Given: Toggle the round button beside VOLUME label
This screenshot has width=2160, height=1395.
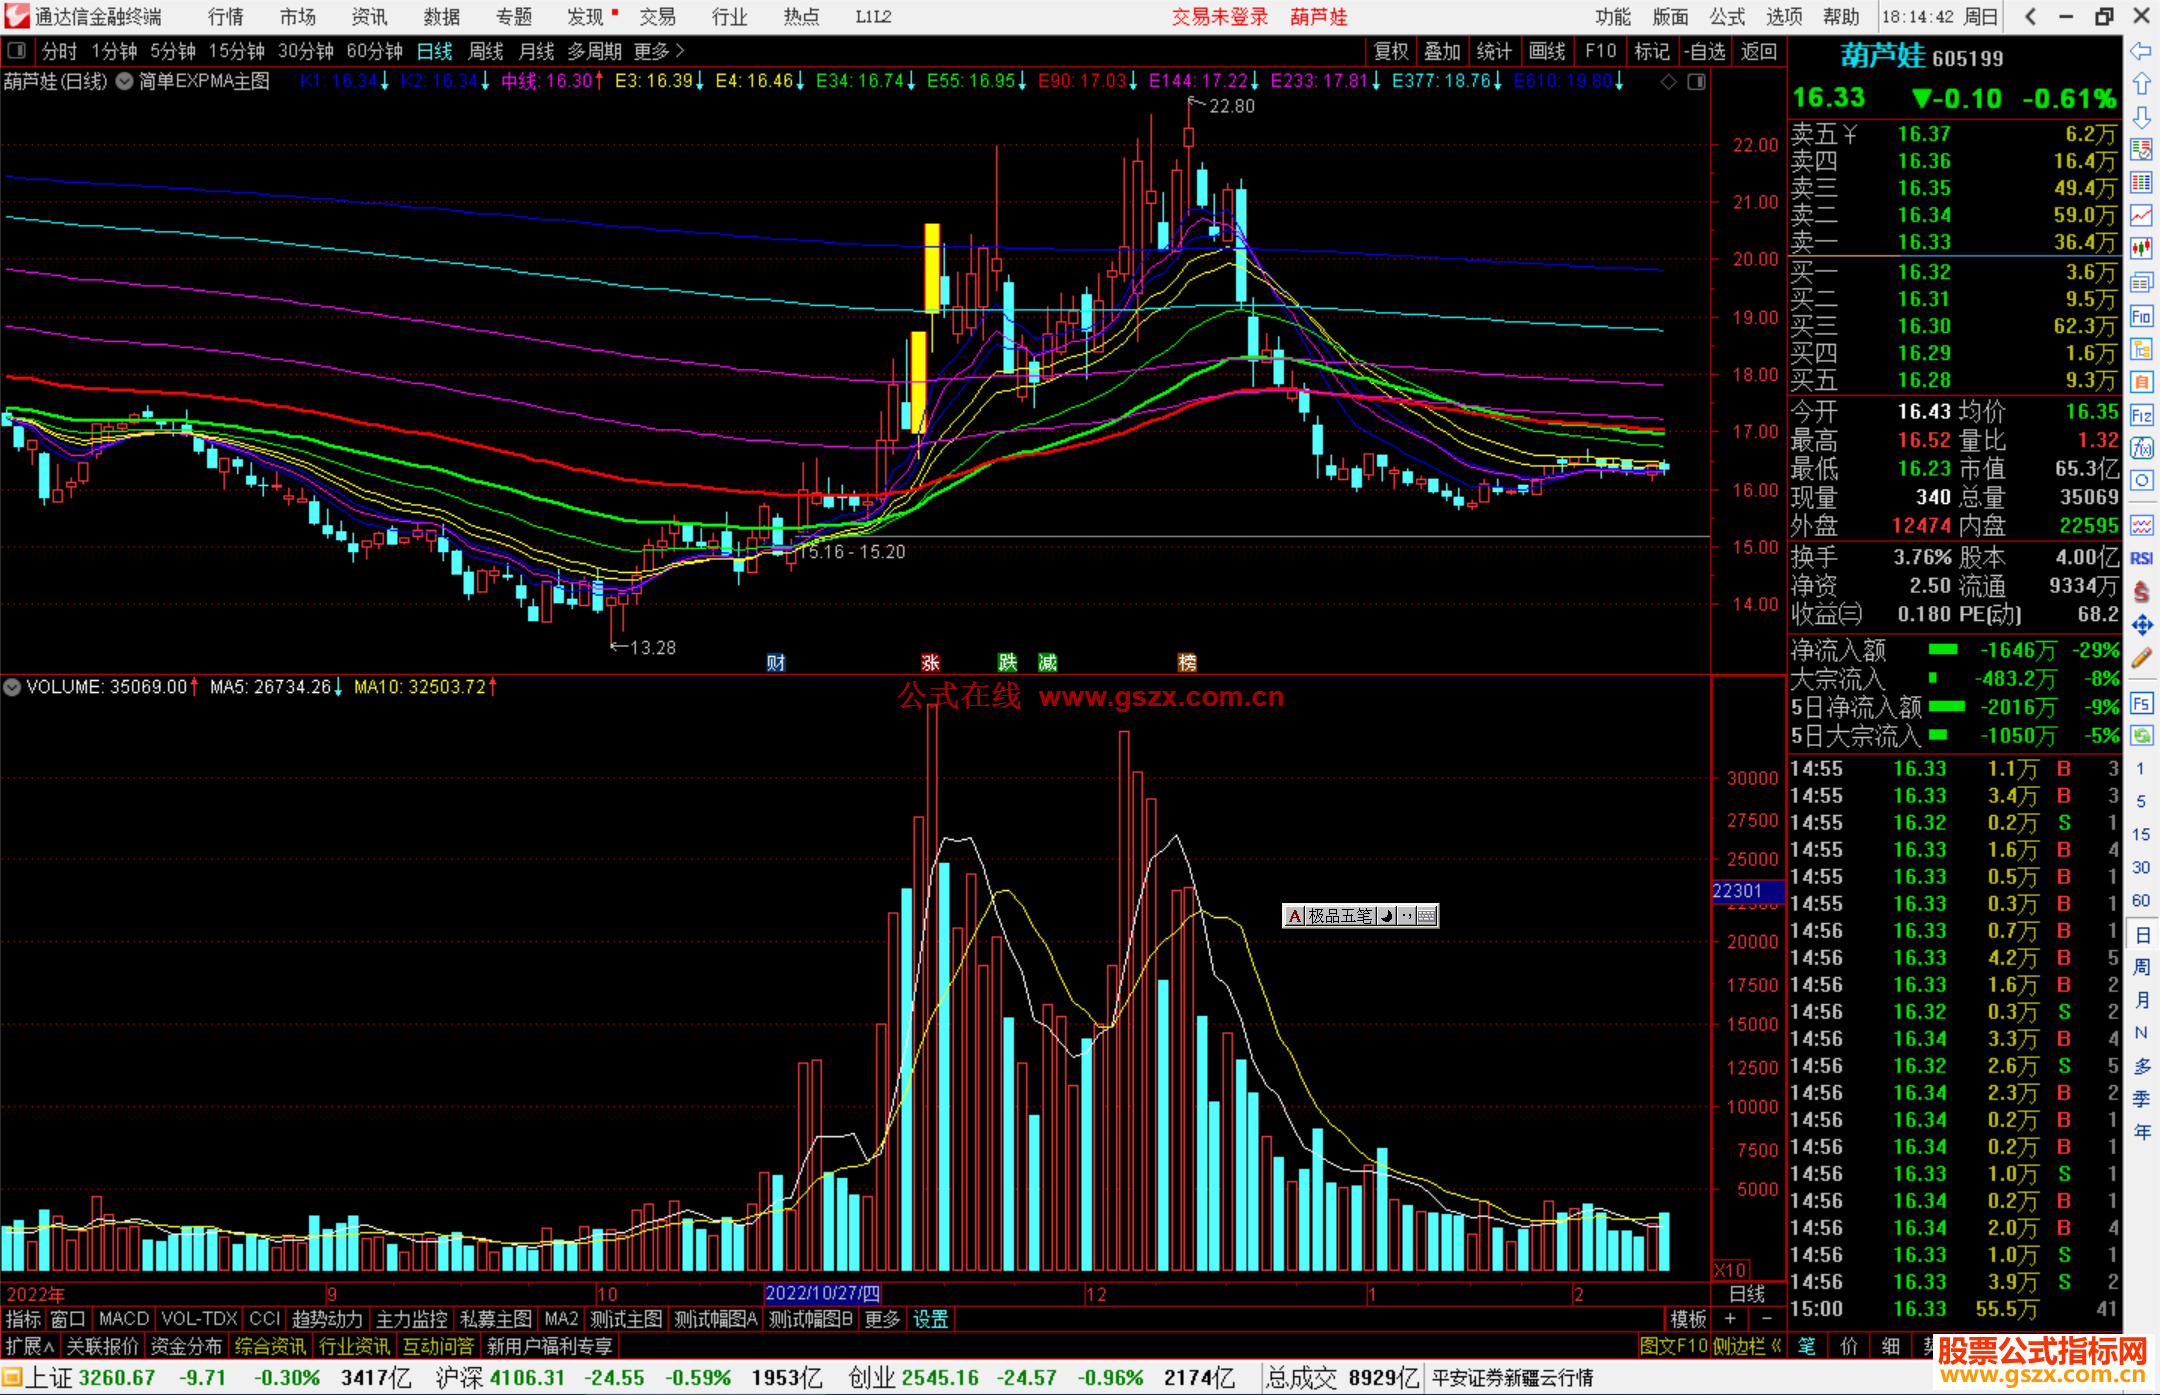Looking at the screenshot, I should [12, 687].
